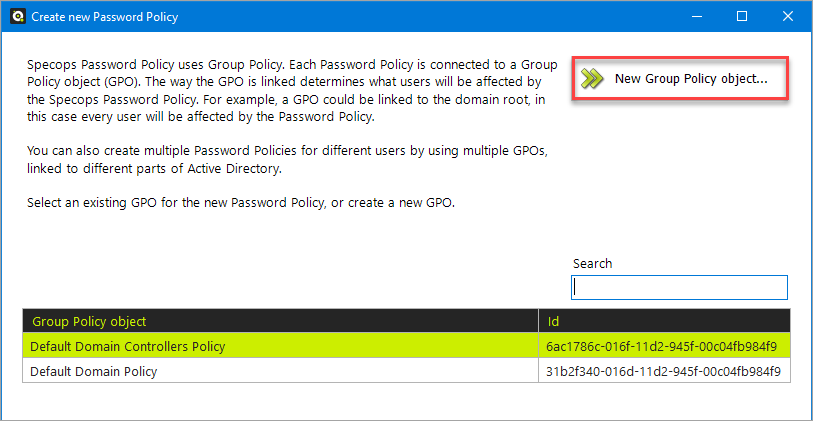This screenshot has height=421, width=813.
Task: Sort by the Id column header
Action: tap(665, 321)
